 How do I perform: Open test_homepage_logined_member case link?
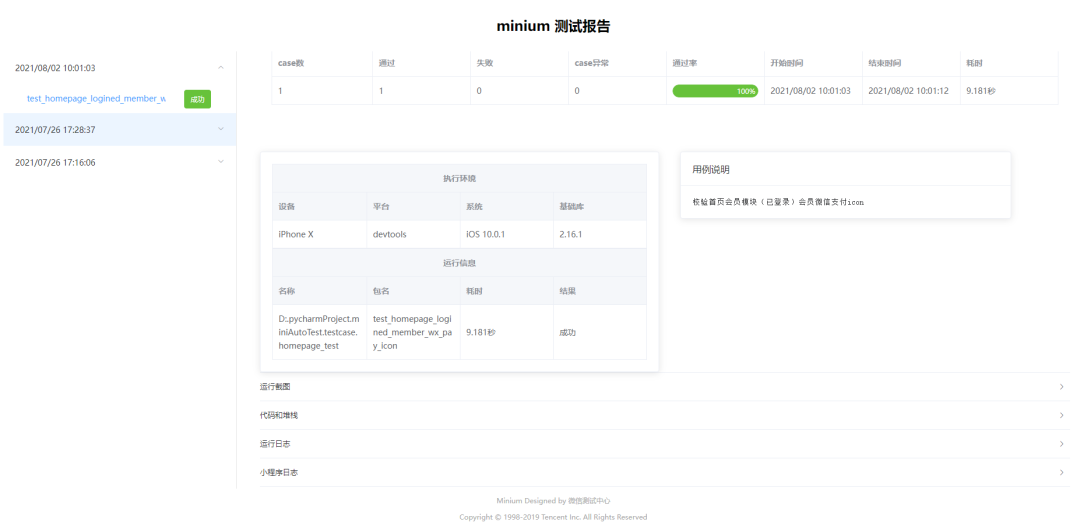point(96,99)
